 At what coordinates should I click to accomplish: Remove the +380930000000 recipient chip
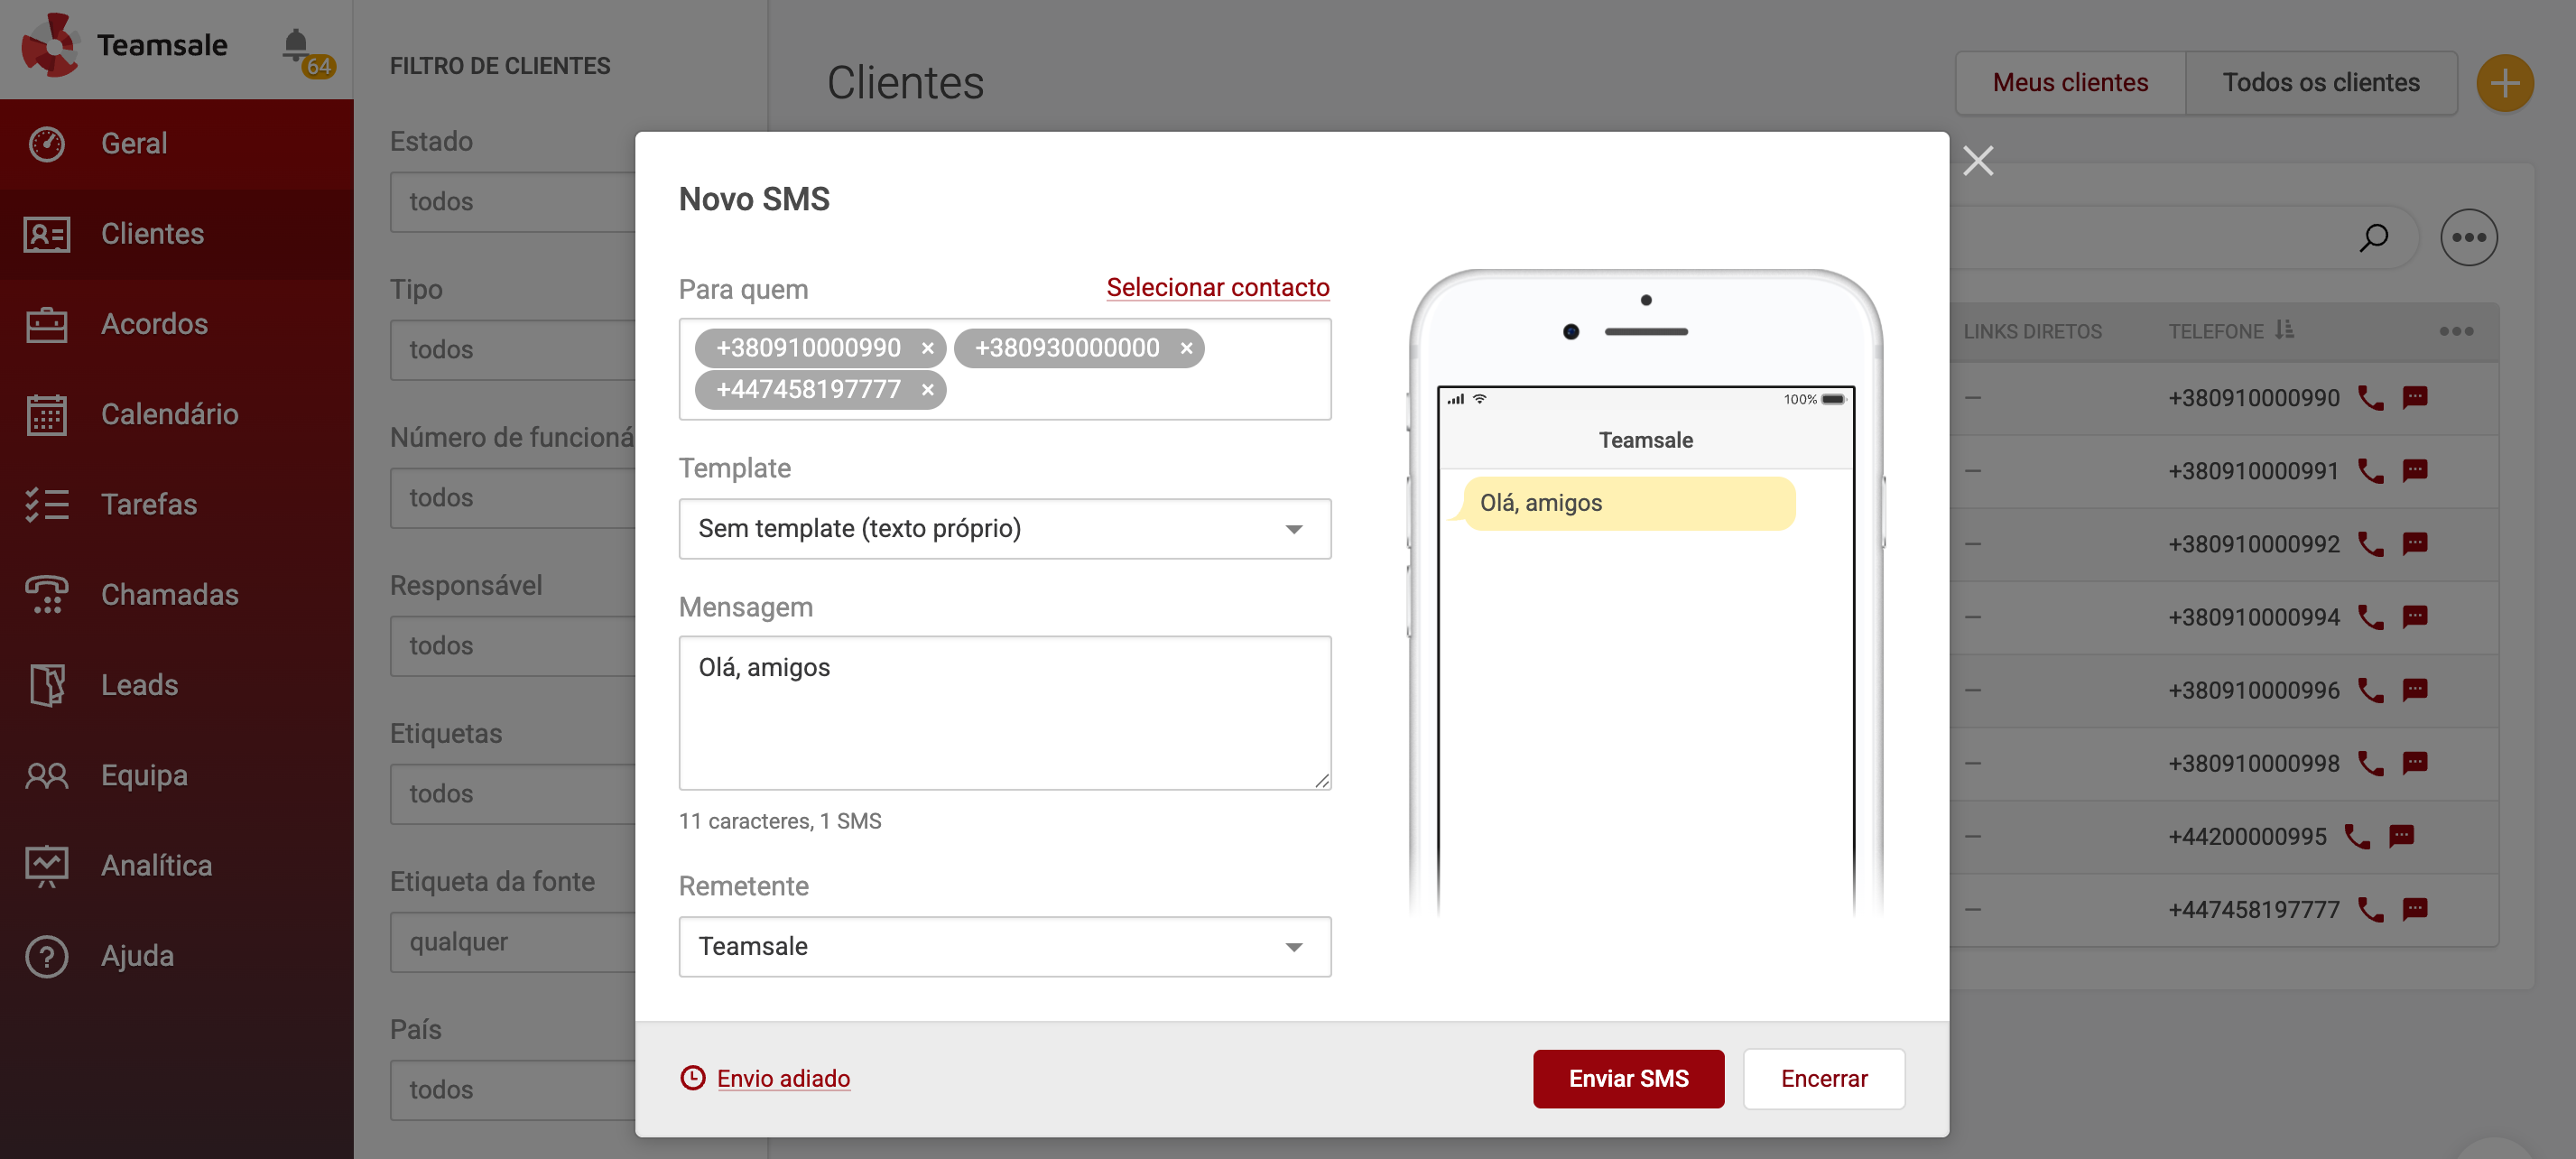click(x=1186, y=348)
